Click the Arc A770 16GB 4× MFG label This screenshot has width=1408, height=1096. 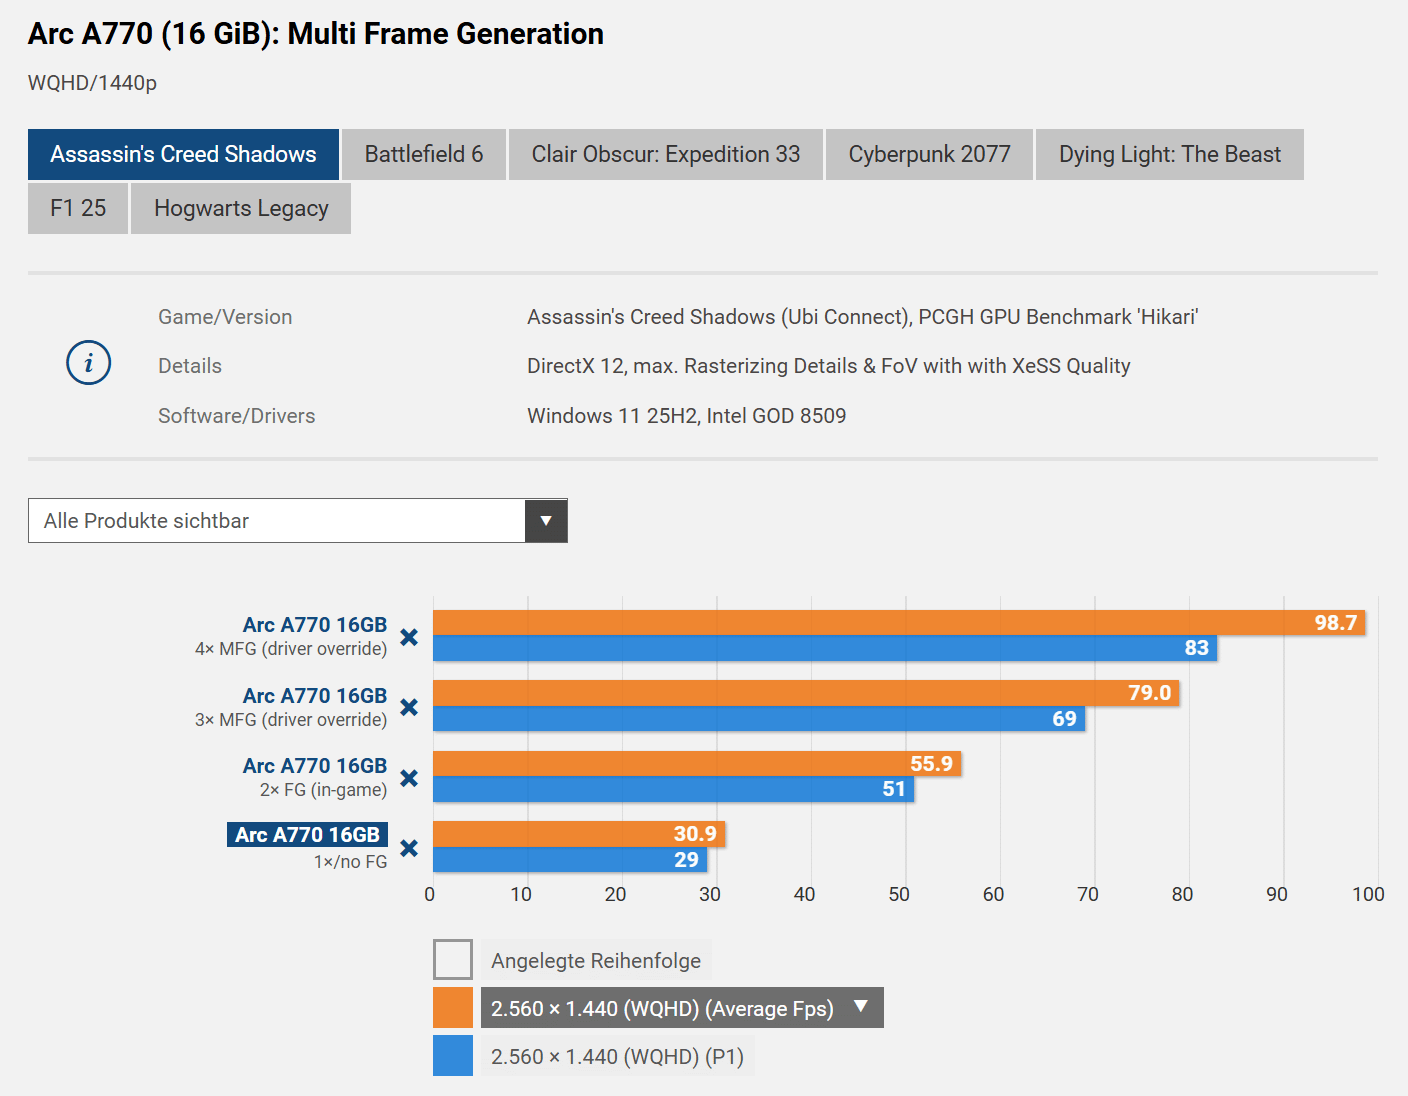(x=314, y=625)
